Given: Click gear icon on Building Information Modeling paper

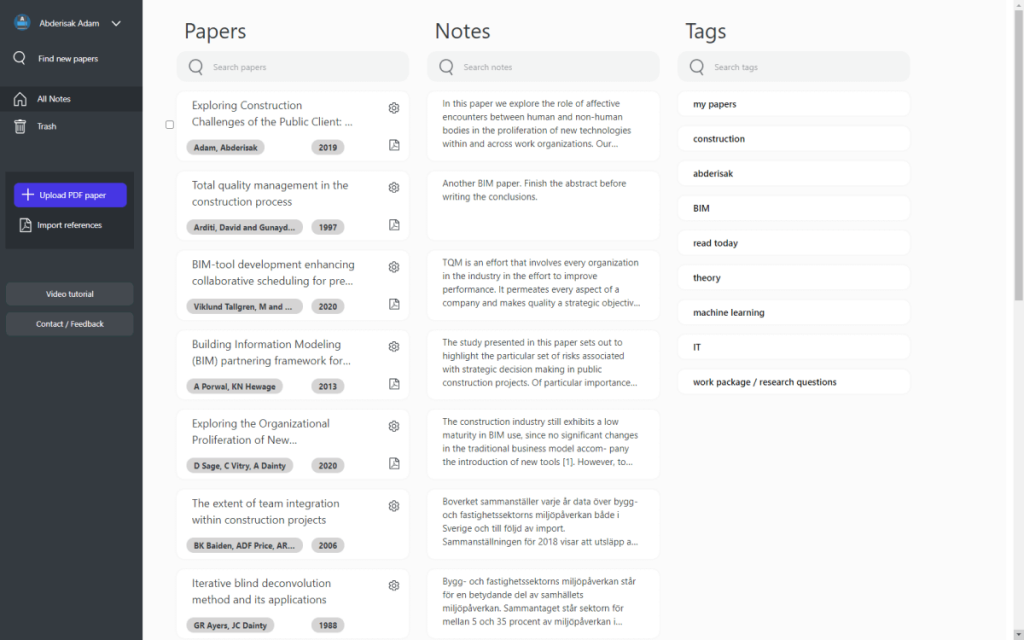Looking at the screenshot, I should click(x=394, y=347).
